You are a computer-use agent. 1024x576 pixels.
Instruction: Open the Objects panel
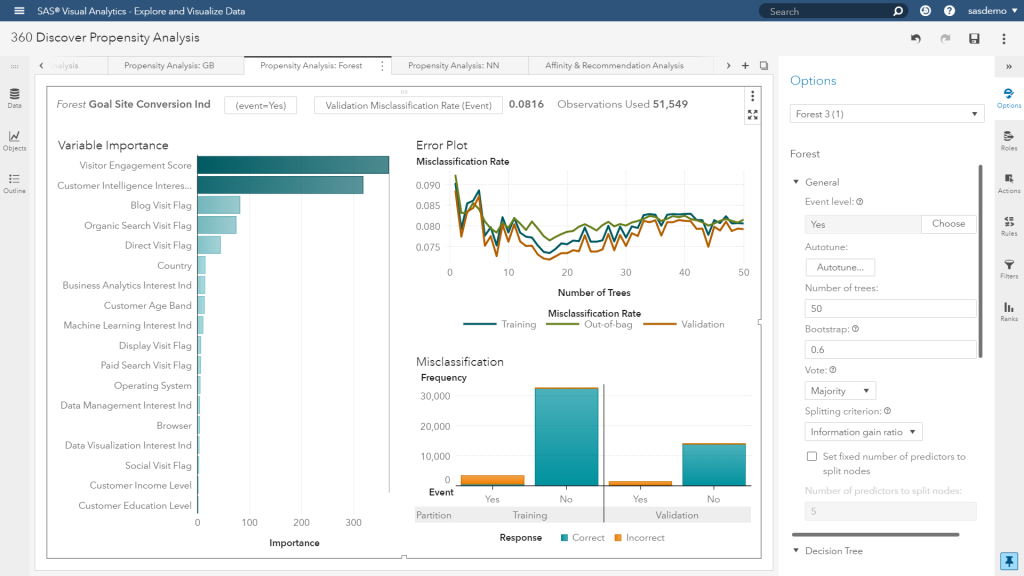point(14,136)
